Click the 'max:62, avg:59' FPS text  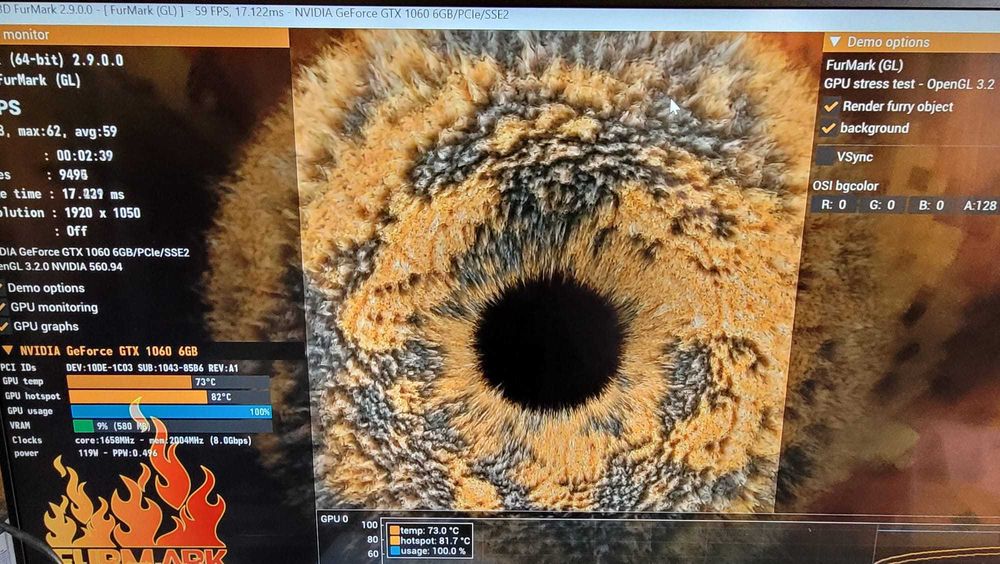pyautogui.click(x=68, y=131)
